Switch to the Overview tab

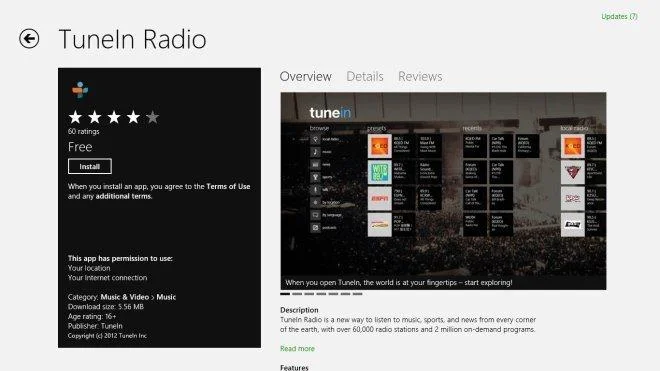tap(306, 76)
